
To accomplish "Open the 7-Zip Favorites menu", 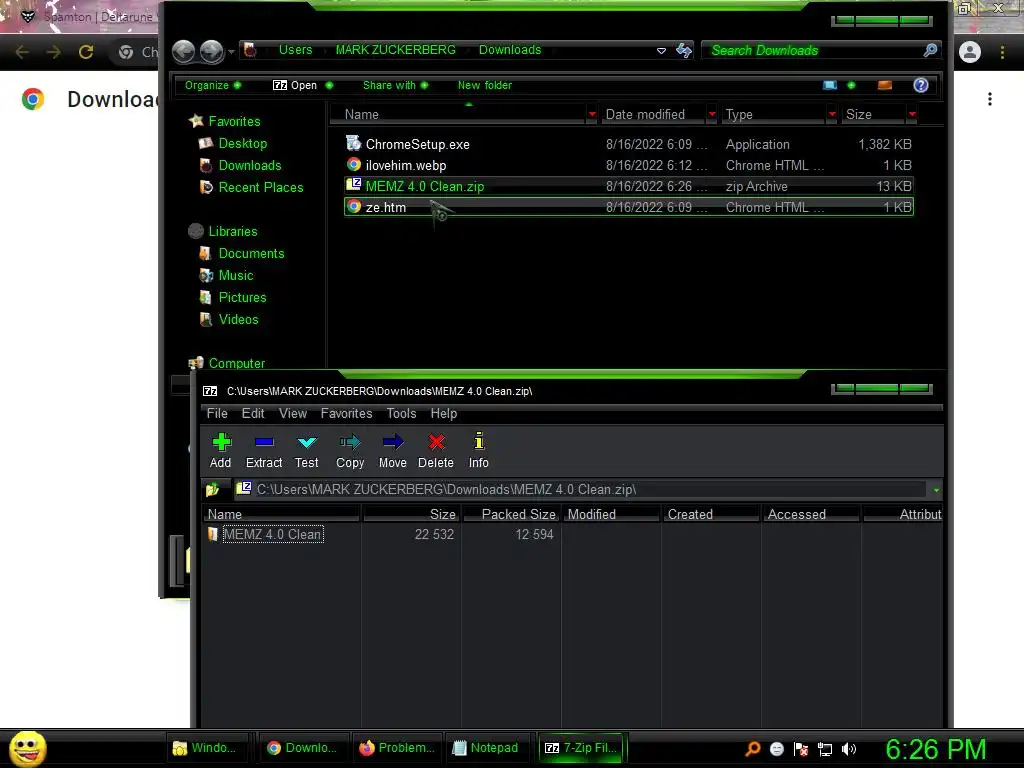I will click(x=346, y=413).
